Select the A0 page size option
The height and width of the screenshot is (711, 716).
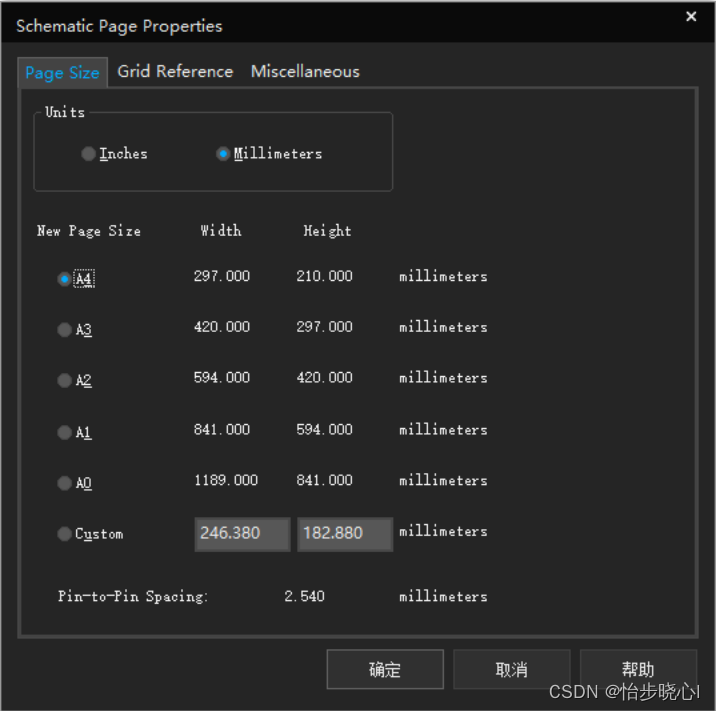click(65, 484)
